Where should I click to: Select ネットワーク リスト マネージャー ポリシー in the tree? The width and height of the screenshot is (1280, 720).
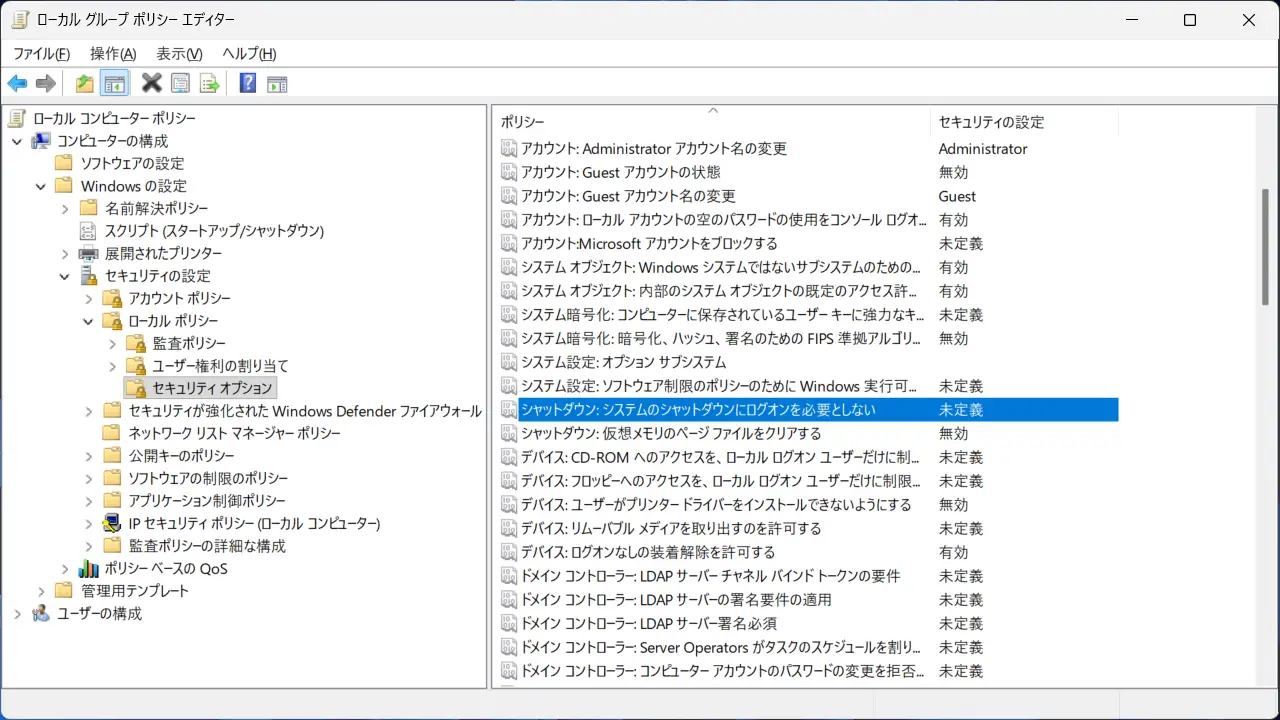pos(234,433)
